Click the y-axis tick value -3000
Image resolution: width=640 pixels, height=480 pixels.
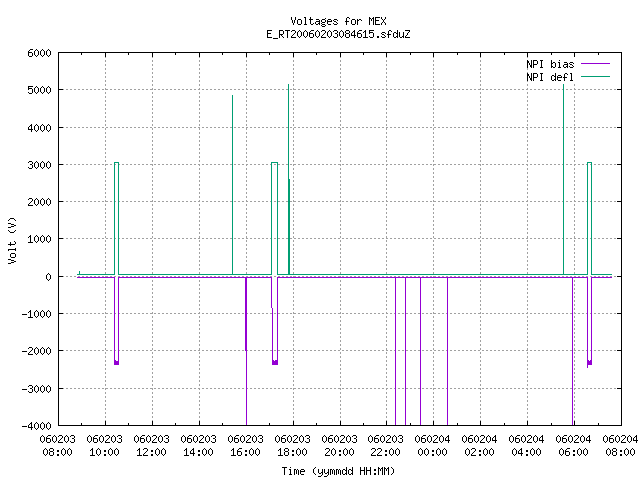pyautogui.click(x=36, y=389)
